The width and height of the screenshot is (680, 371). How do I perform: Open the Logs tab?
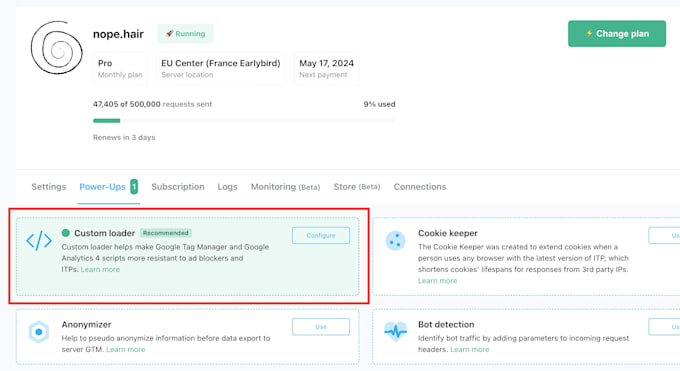coord(227,187)
